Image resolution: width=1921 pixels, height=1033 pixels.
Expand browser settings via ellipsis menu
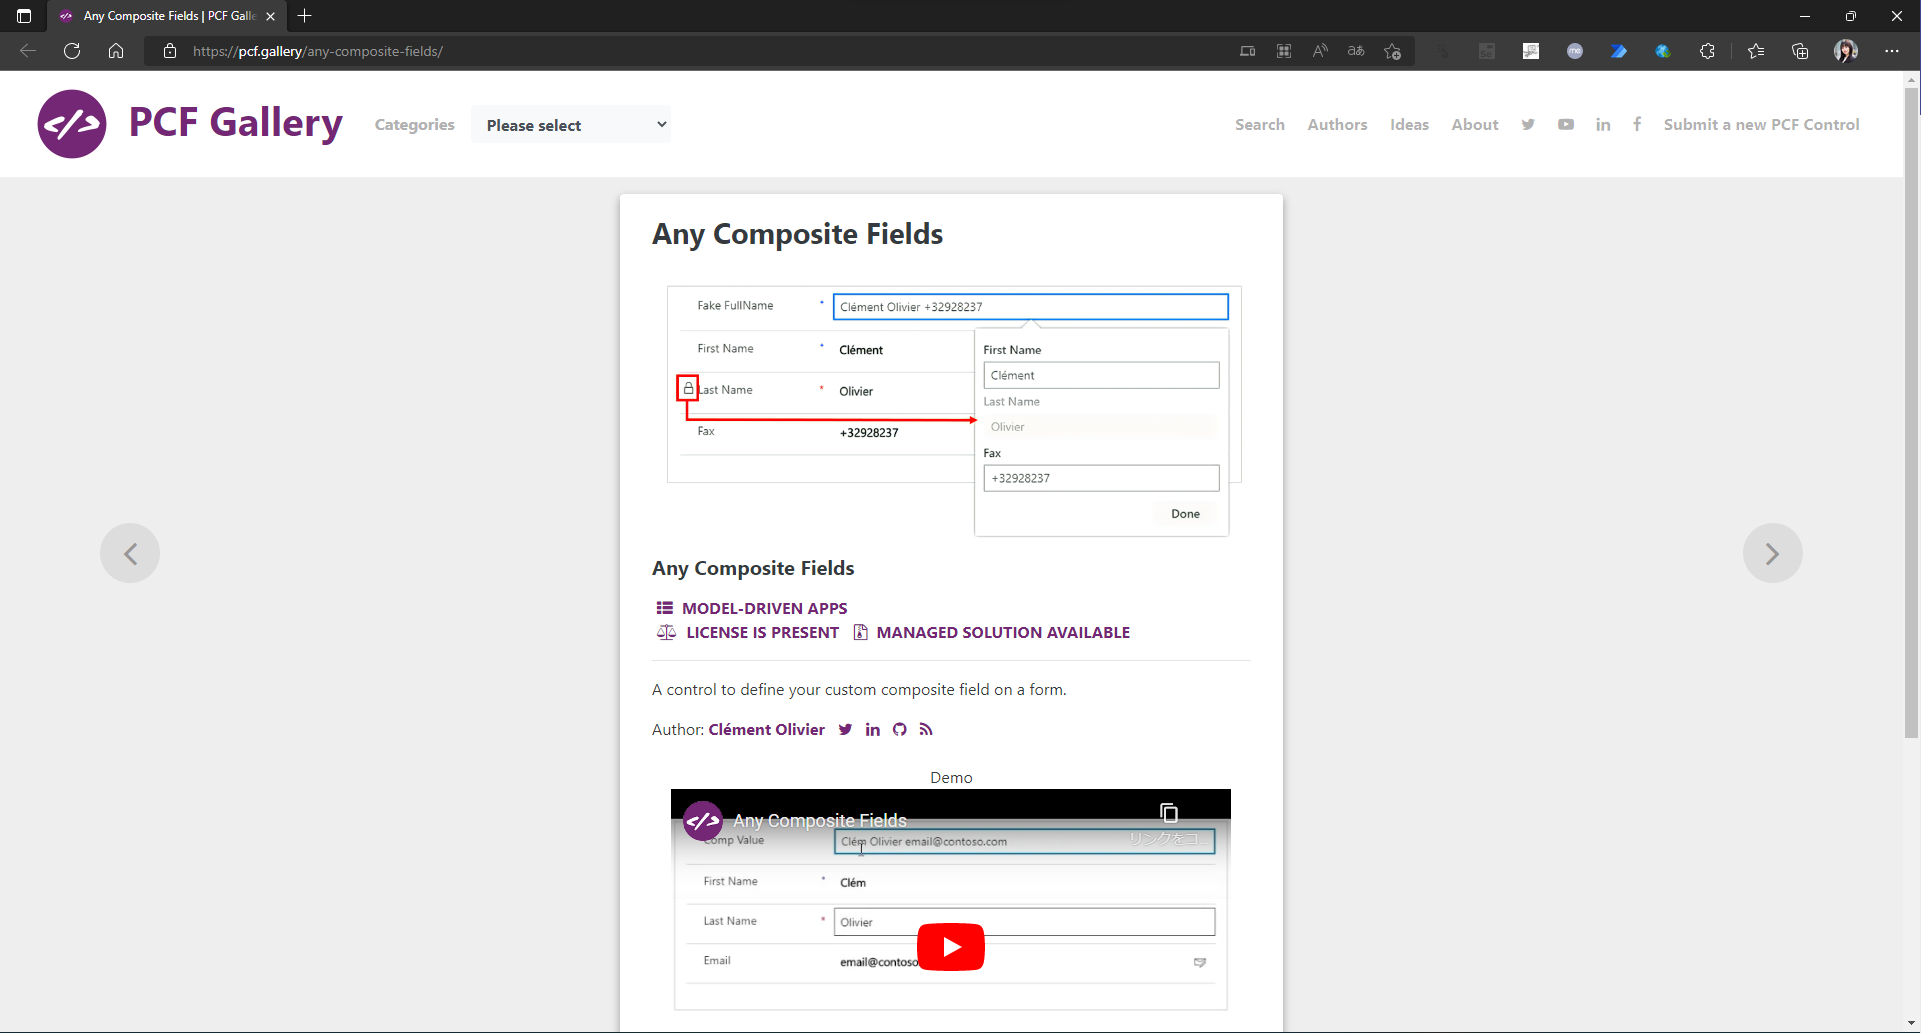point(1892,51)
